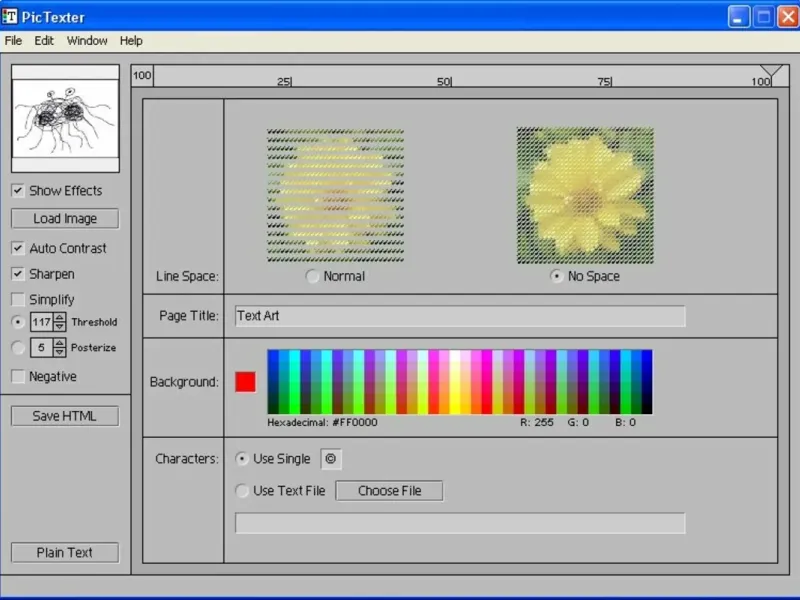
Task: Increase the Threshold value with up arrow
Action: click(x=60, y=318)
